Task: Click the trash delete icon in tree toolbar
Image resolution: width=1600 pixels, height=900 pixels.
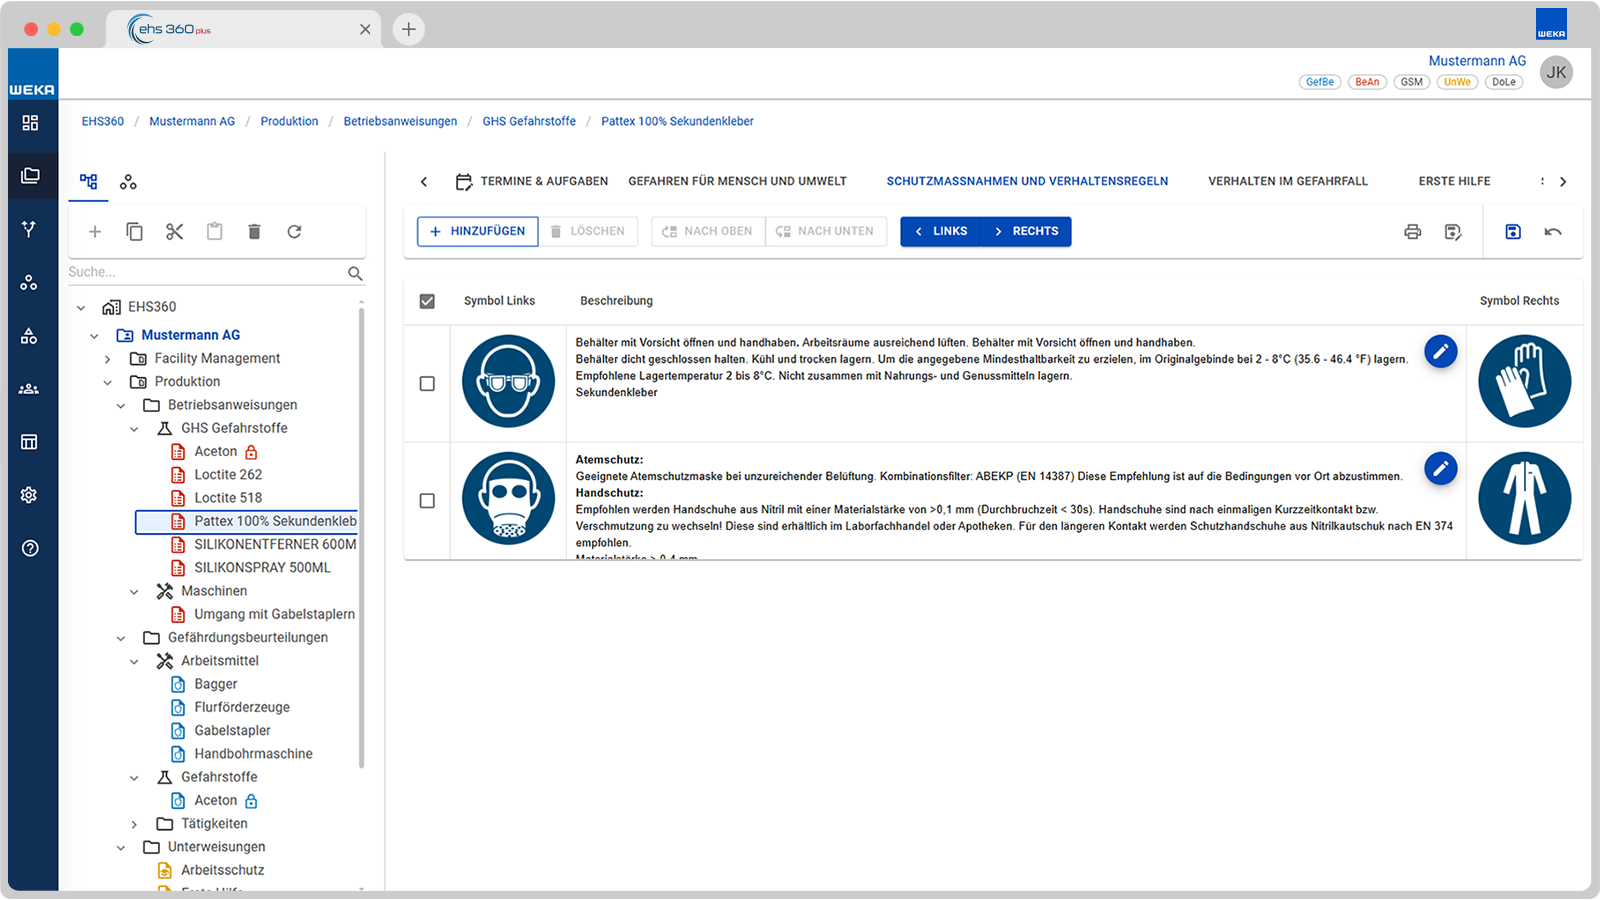Action: click(254, 232)
